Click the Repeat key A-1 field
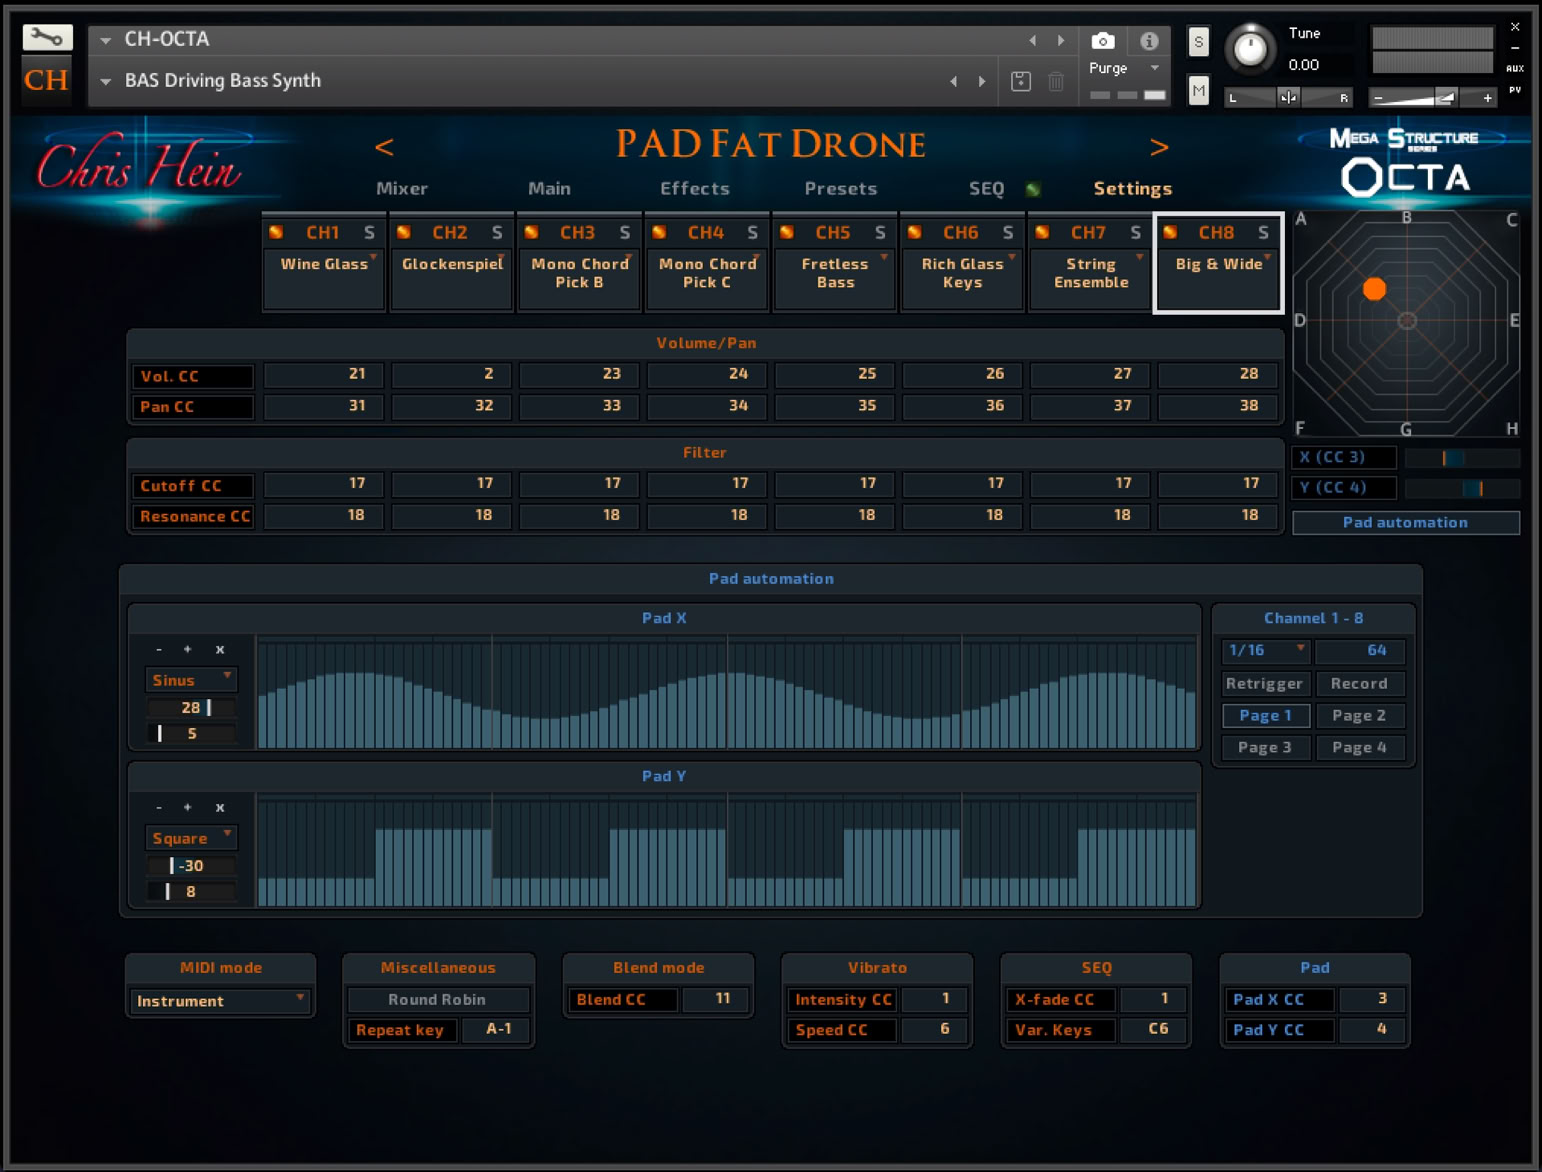The width and height of the screenshot is (1542, 1172). point(496,1030)
